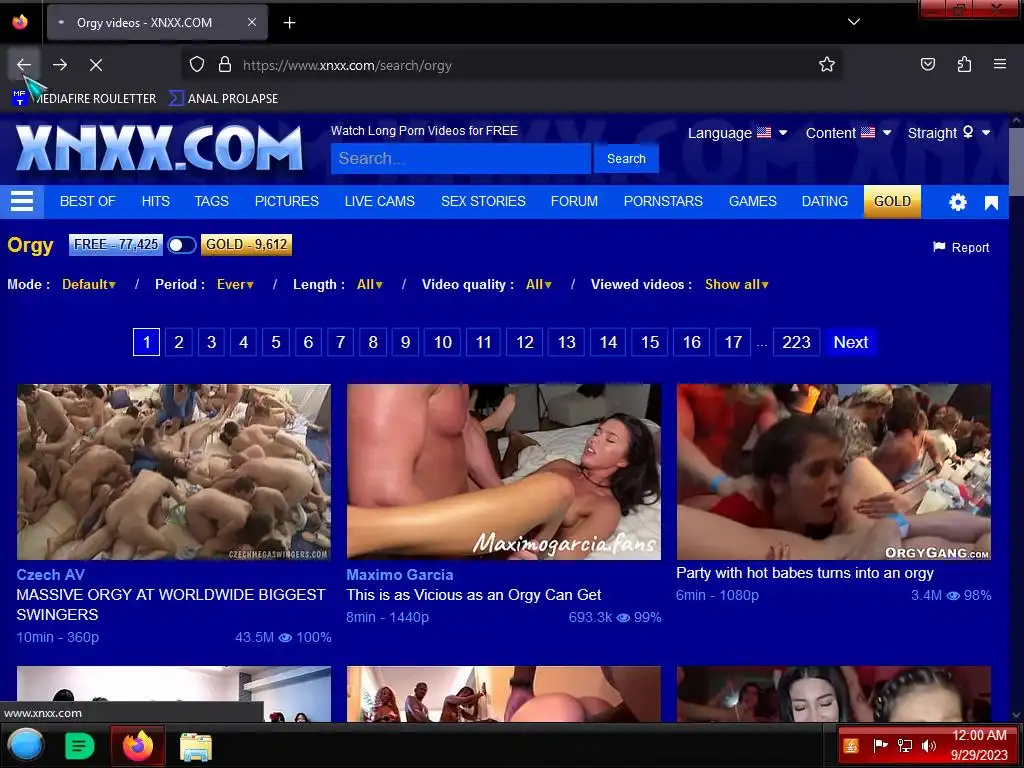The width and height of the screenshot is (1024, 768).
Task: Click the LIVE CAMS menu link
Action: [379, 201]
